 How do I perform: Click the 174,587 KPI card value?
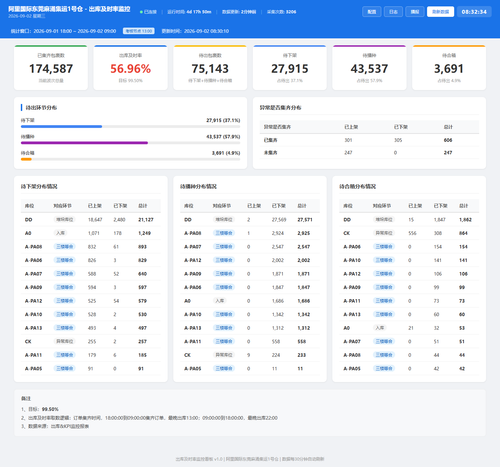[x=51, y=69]
